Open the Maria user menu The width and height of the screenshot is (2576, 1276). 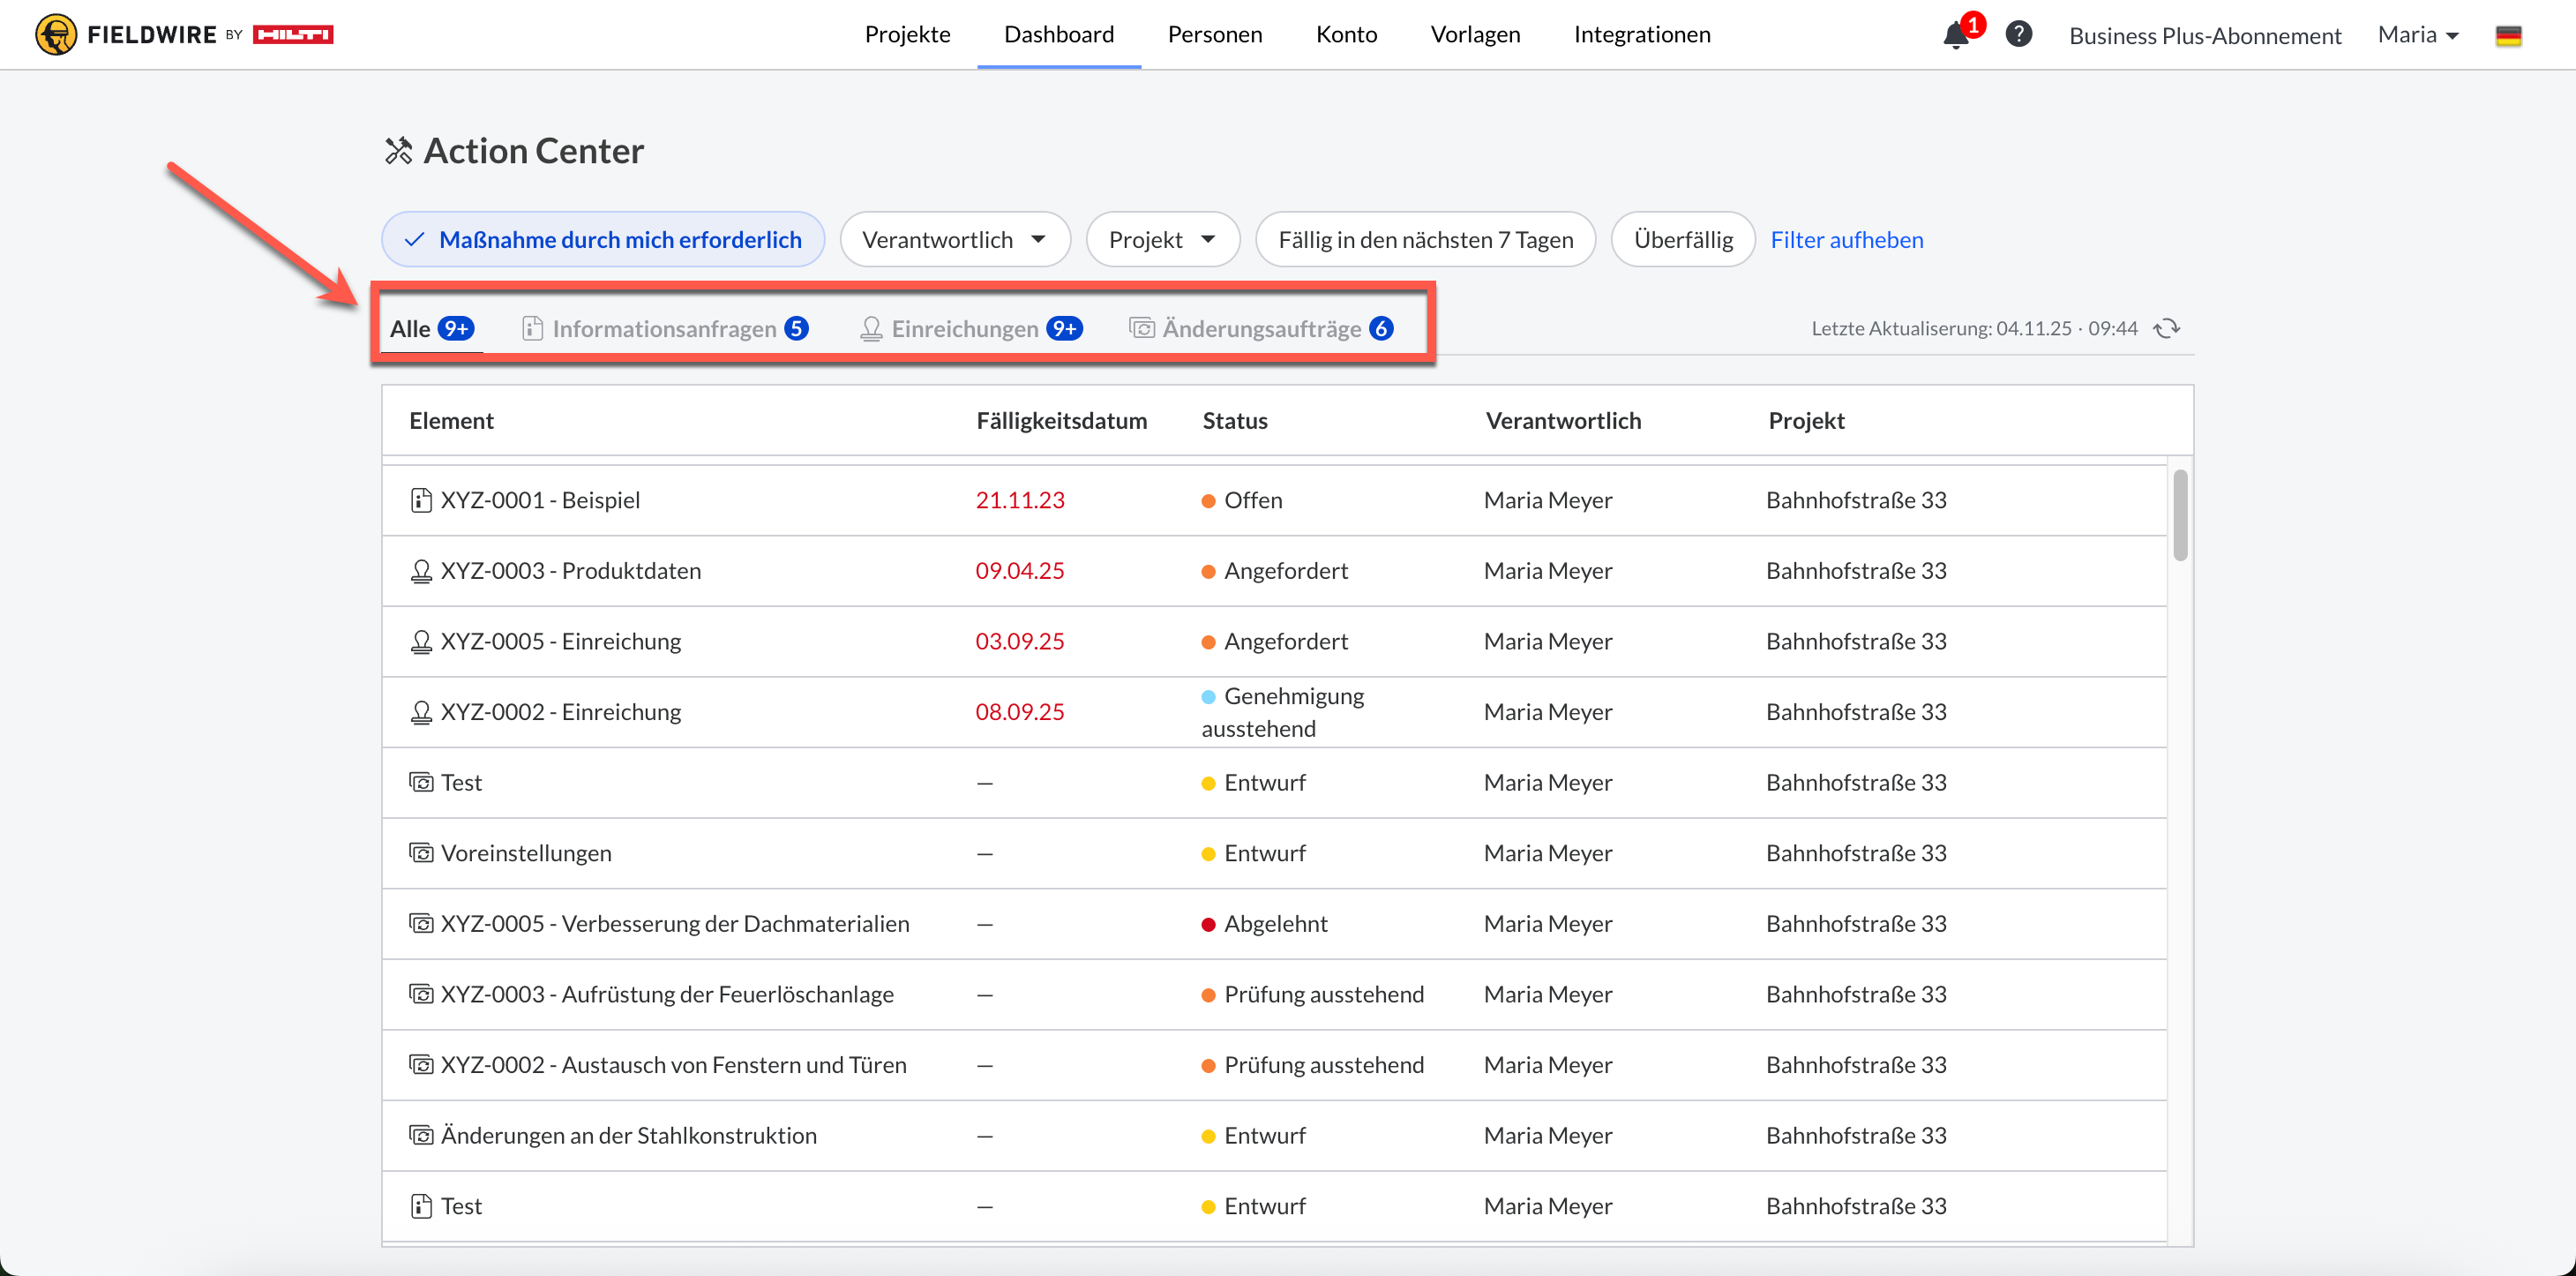[2417, 35]
